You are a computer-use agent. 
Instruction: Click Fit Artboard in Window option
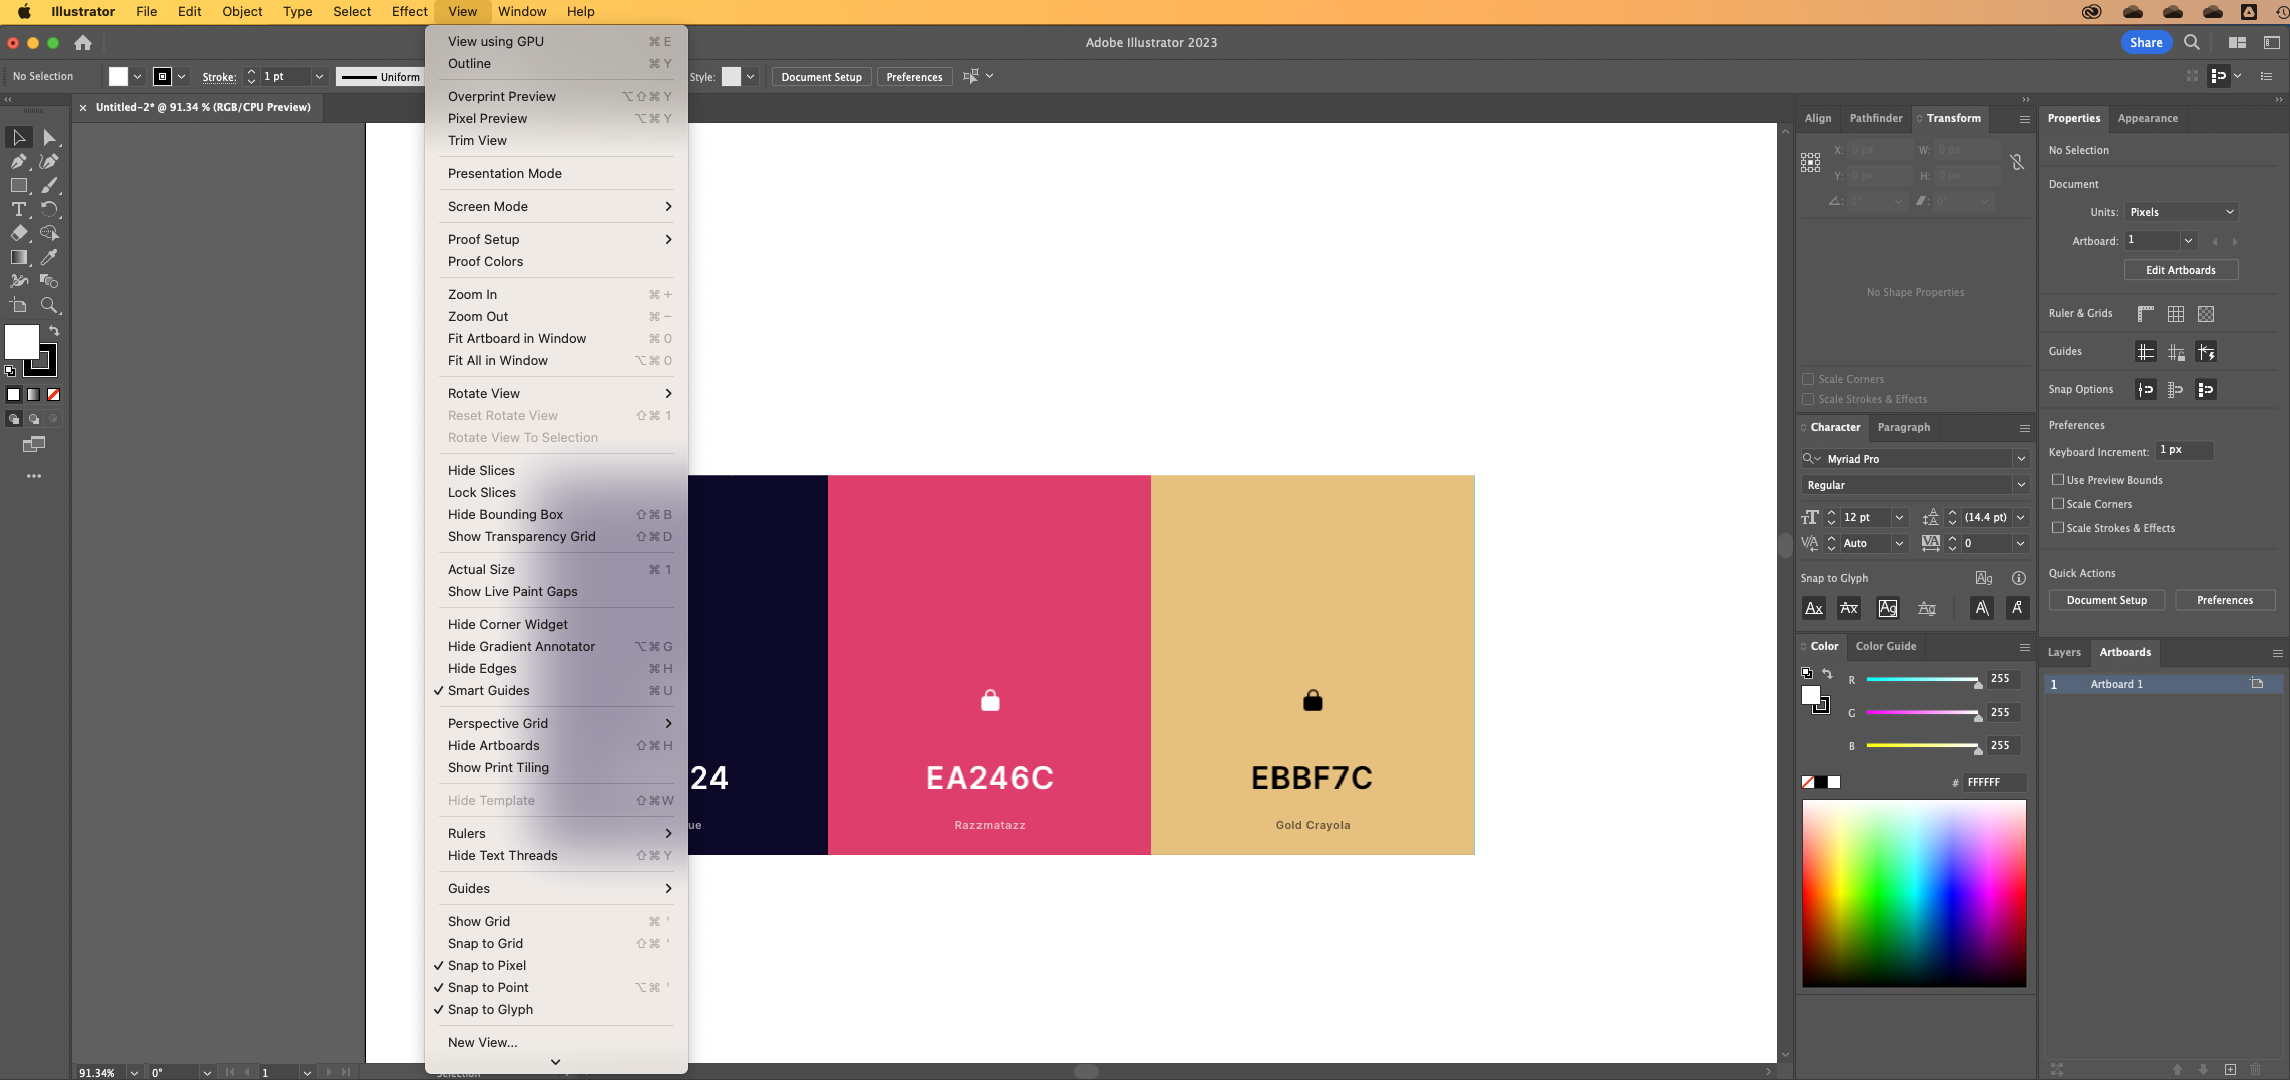(x=517, y=338)
